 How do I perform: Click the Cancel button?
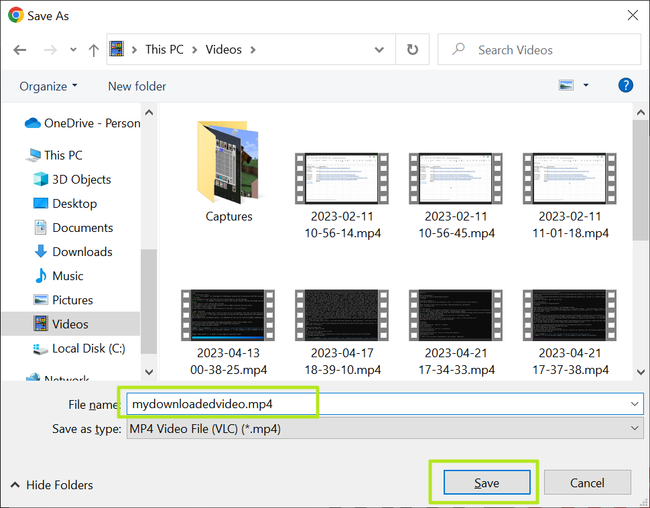tap(587, 482)
